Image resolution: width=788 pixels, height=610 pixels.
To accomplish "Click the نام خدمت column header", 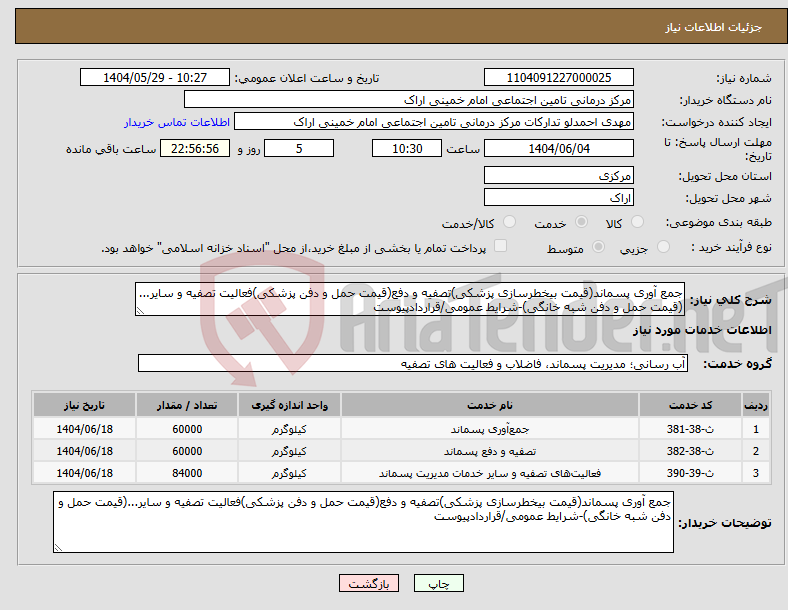I will point(489,405).
